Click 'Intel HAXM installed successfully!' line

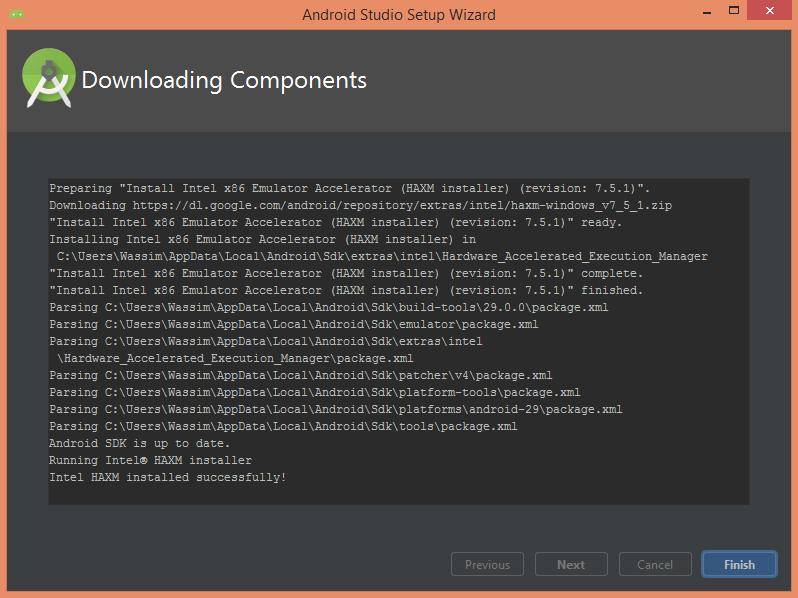(167, 477)
